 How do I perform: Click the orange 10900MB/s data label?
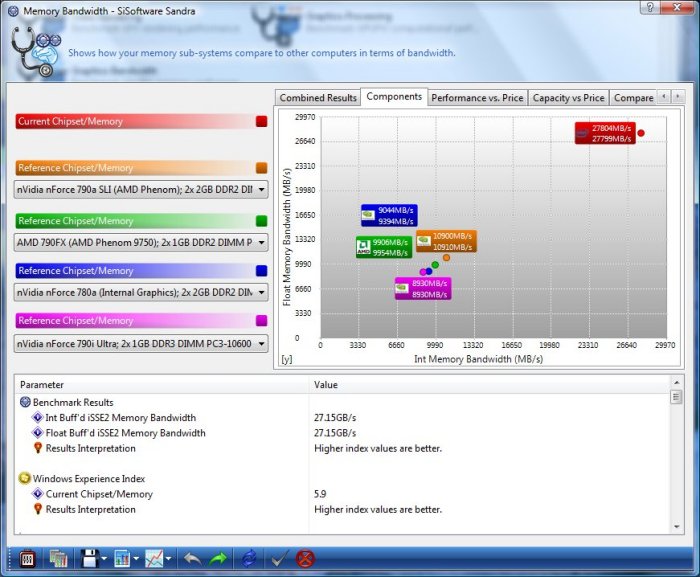click(446, 241)
